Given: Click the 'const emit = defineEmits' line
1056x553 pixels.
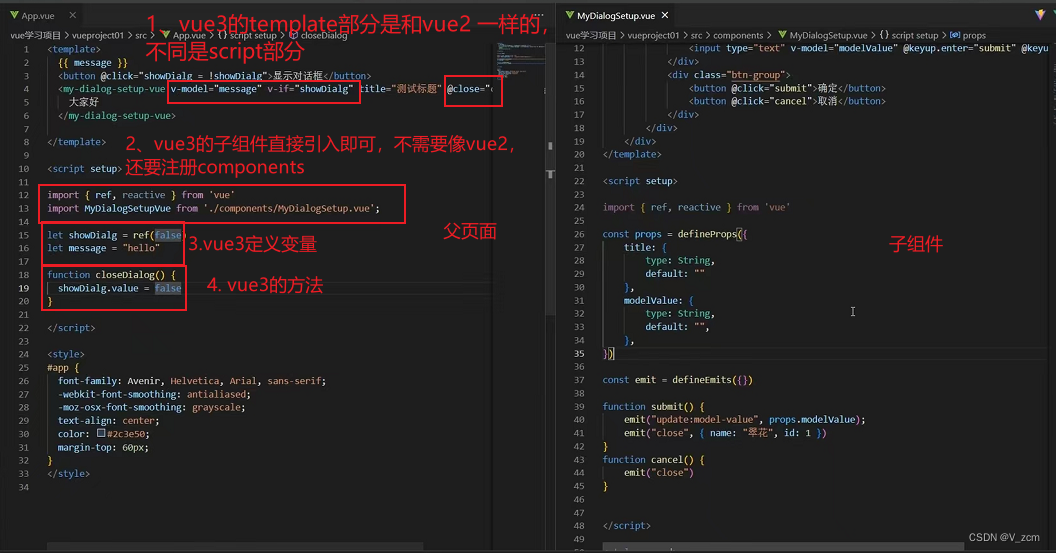Looking at the screenshot, I should click(x=678, y=381).
